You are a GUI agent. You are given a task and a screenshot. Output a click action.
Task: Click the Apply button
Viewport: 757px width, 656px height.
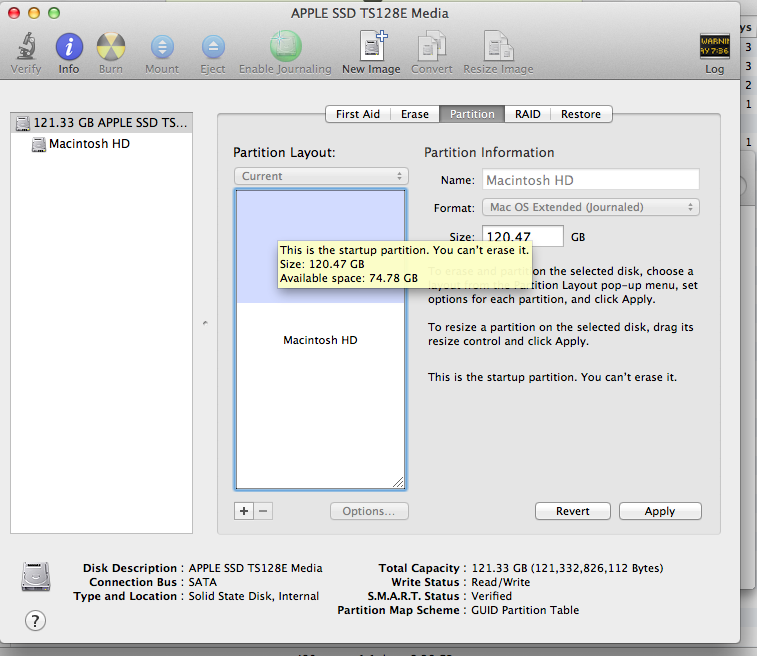659,511
